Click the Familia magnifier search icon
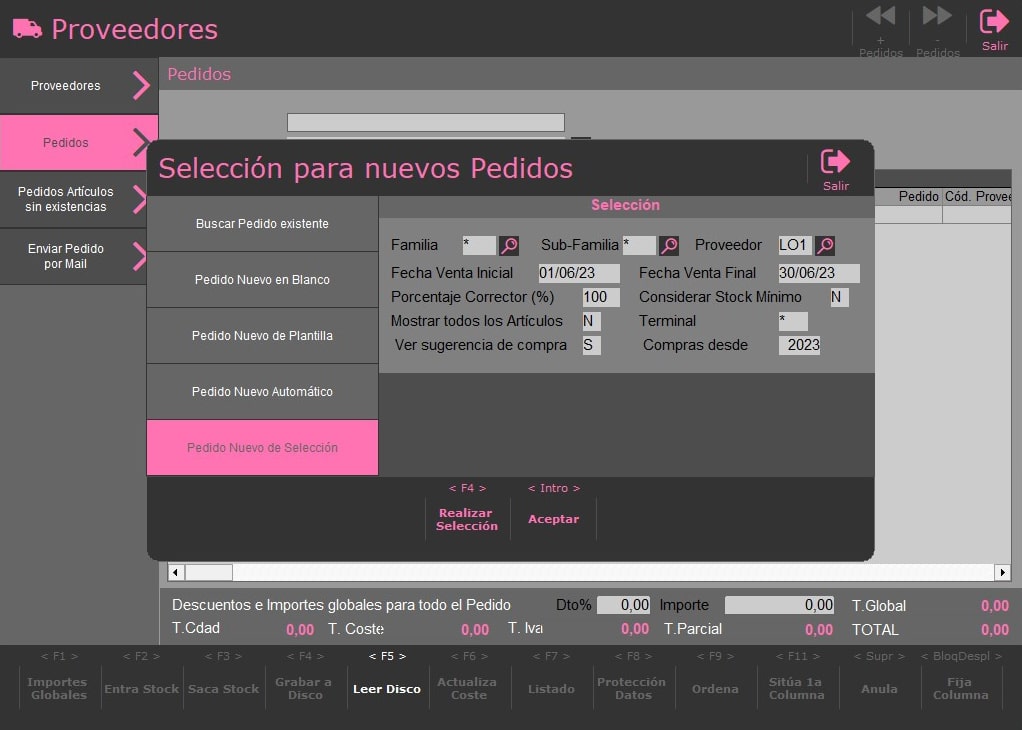The width and height of the screenshot is (1022, 730). point(509,246)
